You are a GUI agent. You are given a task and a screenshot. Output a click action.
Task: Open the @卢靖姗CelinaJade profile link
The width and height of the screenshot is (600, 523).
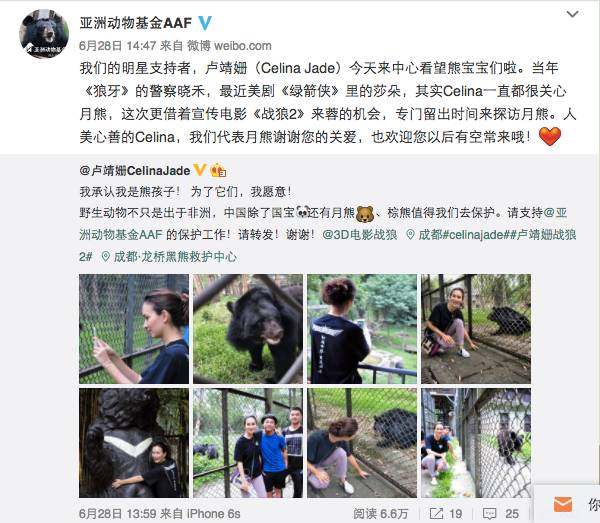[x=135, y=170]
